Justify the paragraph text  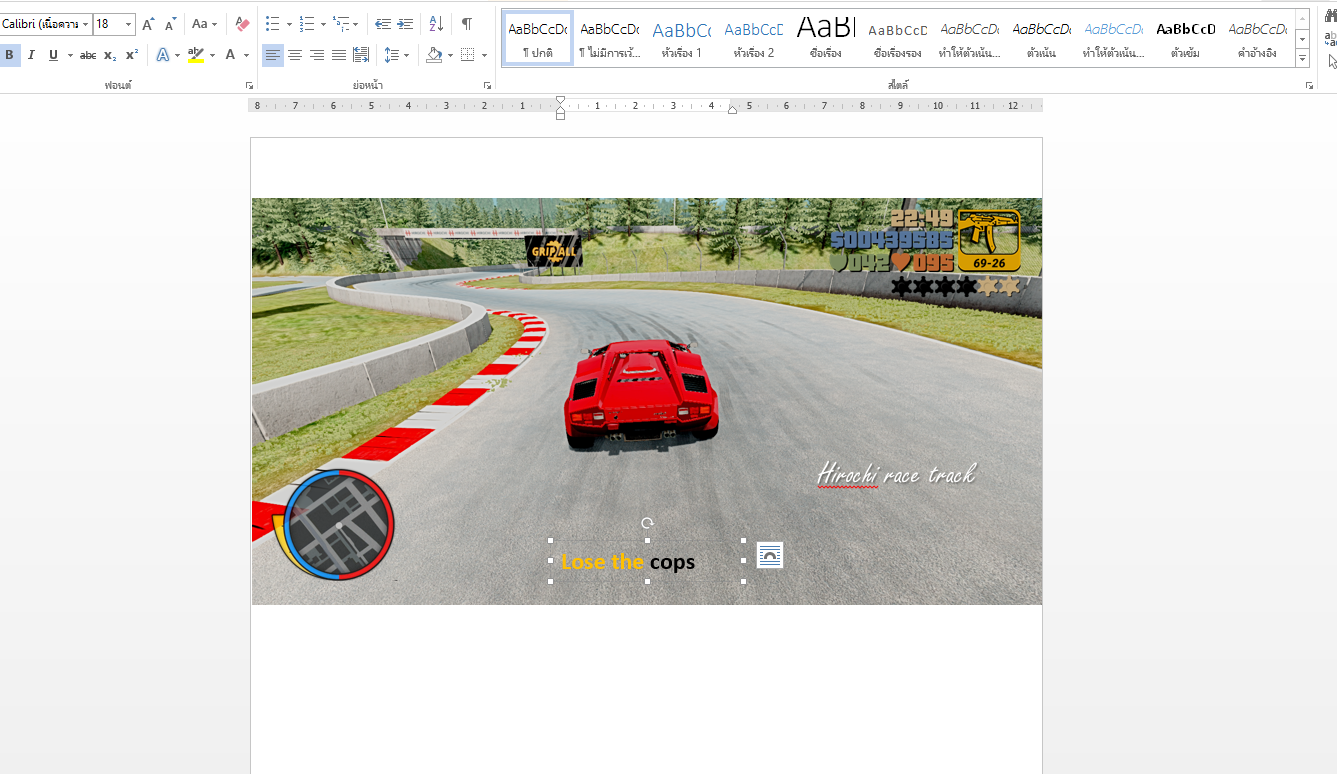click(x=339, y=55)
